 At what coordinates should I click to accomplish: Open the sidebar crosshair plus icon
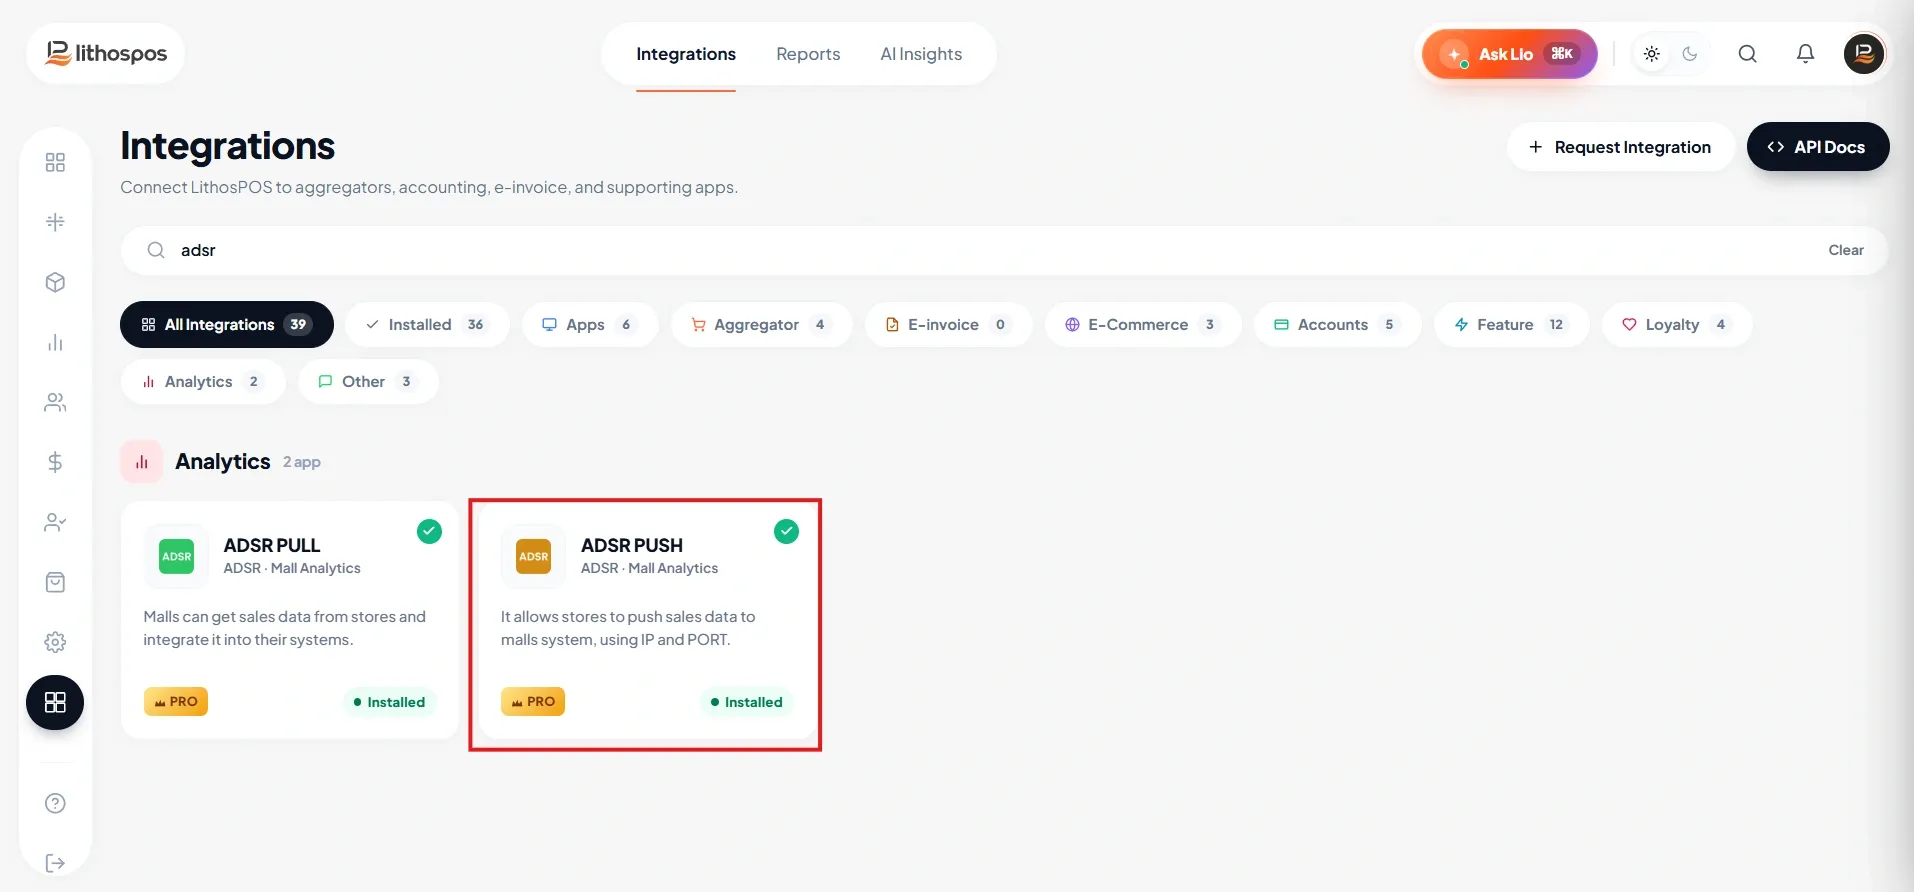tap(55, 222)
